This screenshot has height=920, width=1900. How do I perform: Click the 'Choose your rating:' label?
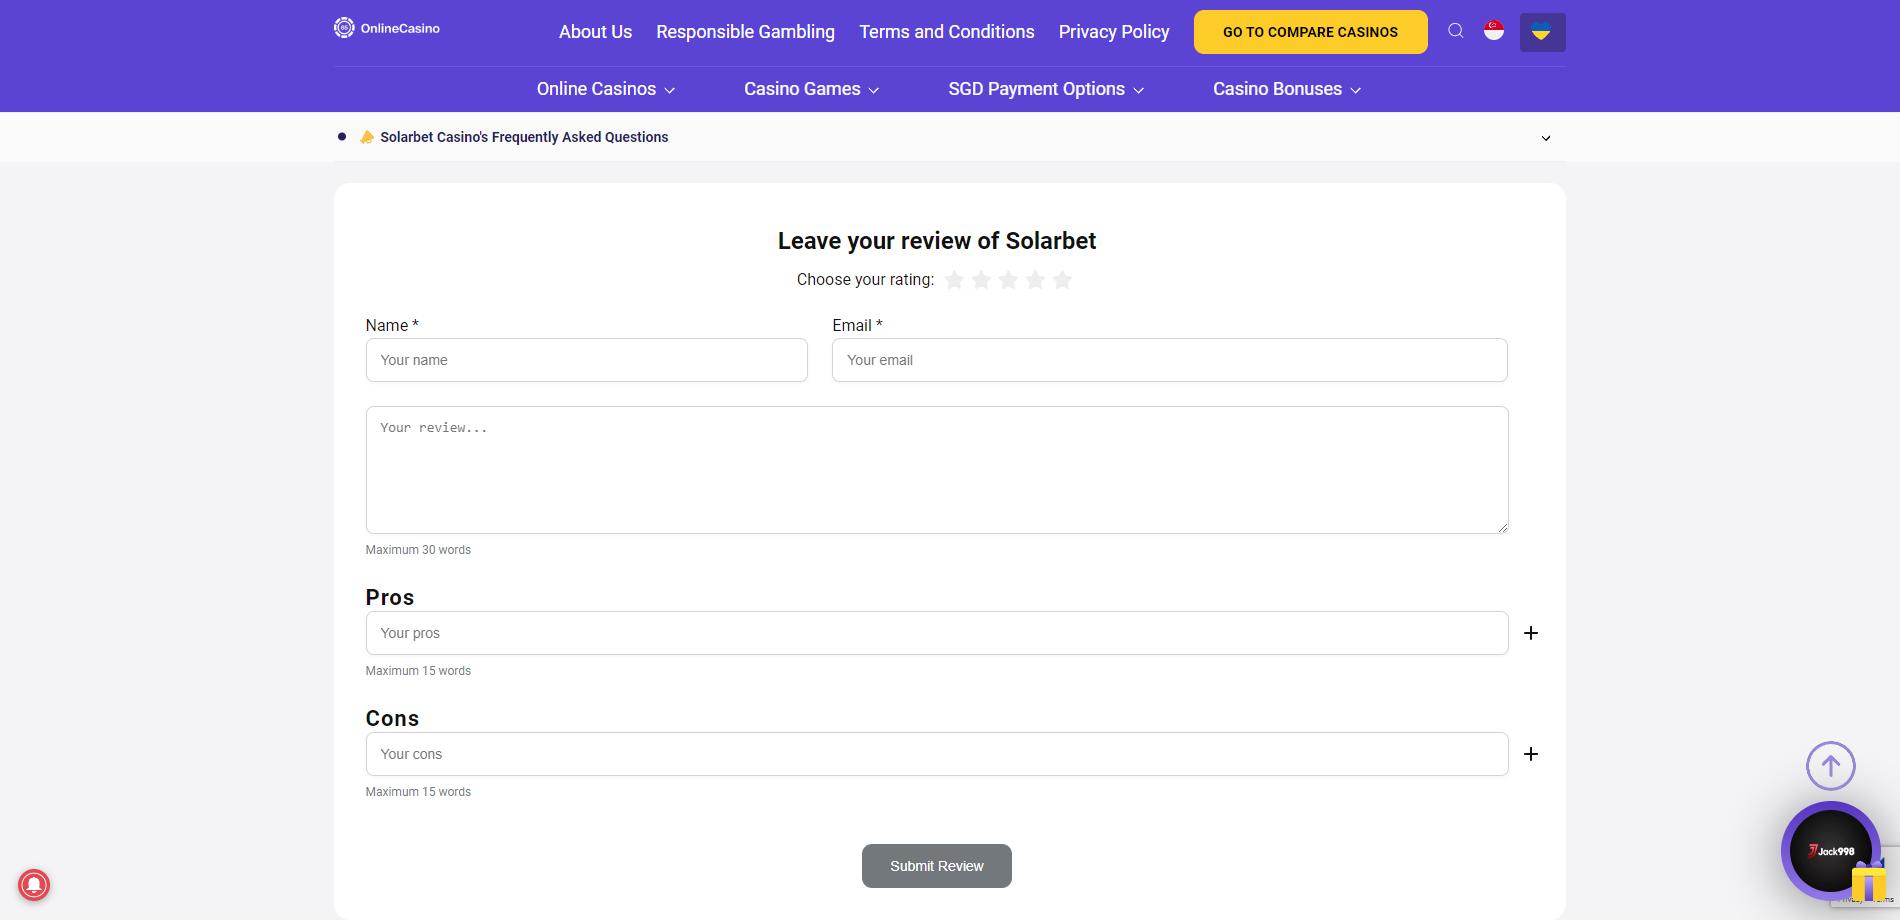tap(865, 280)
